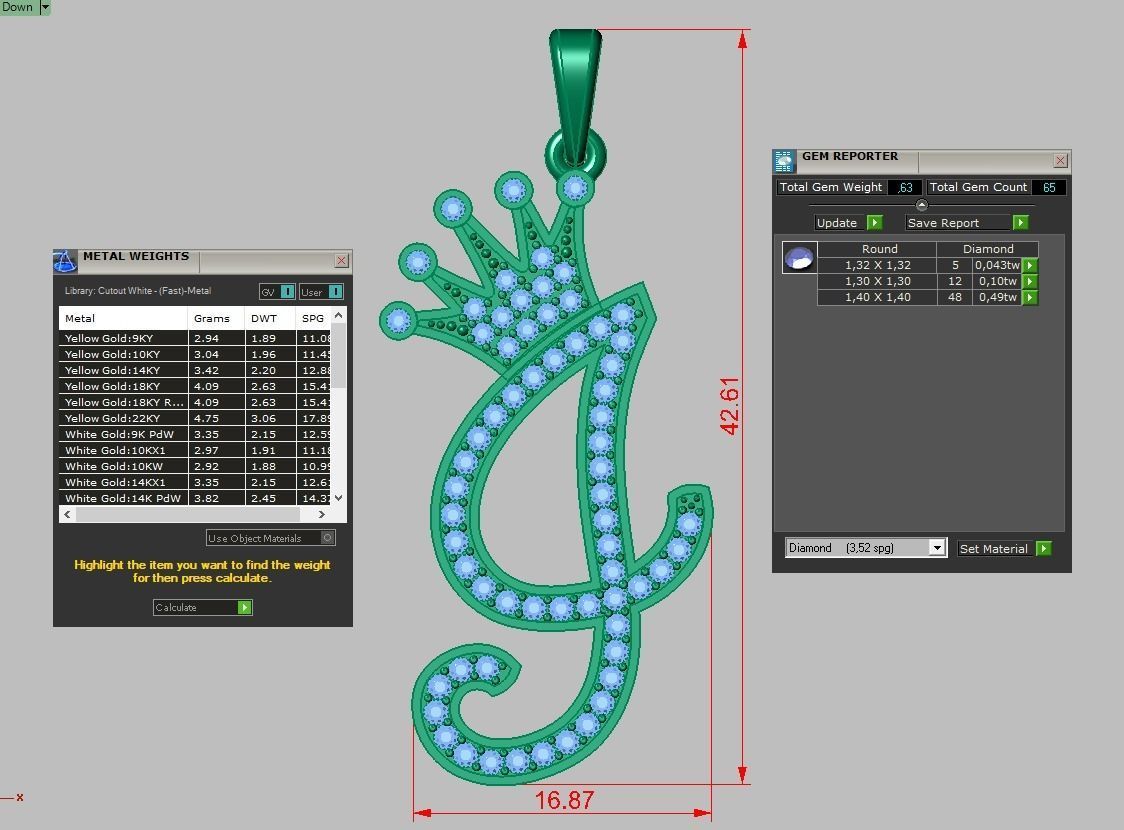
Task: Collapse the Gem Reporter summary with the round arrow
Action: point(922,205)
